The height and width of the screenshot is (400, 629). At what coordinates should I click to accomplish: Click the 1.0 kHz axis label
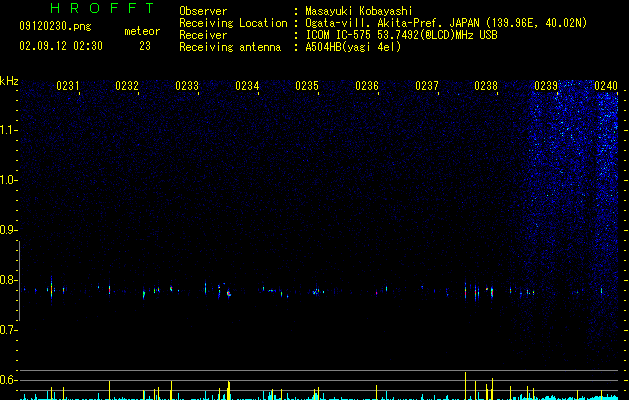click(8, 180)
